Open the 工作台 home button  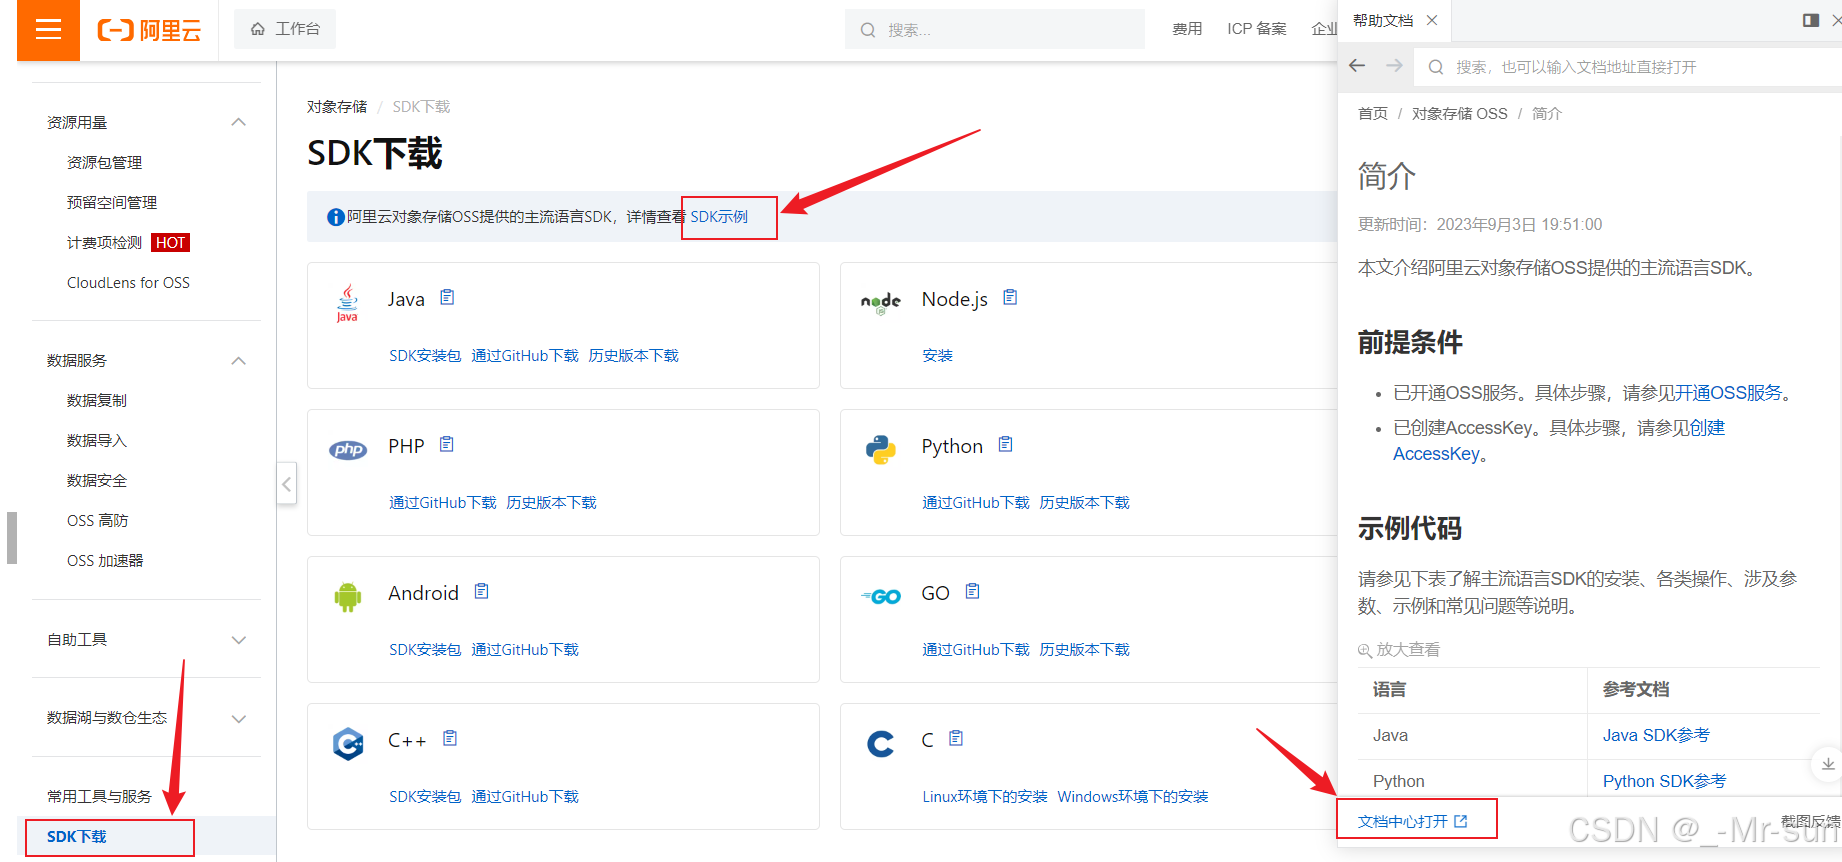285,29
